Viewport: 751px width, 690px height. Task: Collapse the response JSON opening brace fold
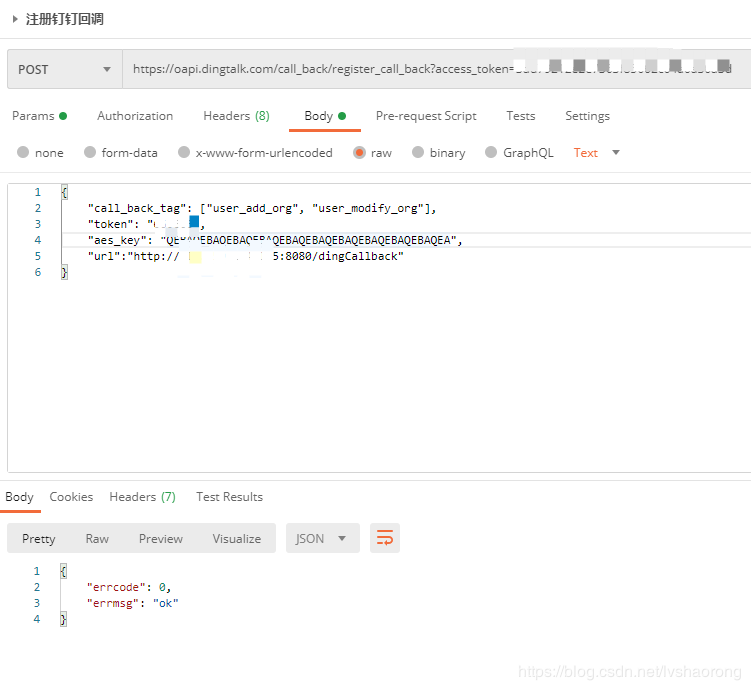pos(63,571)
